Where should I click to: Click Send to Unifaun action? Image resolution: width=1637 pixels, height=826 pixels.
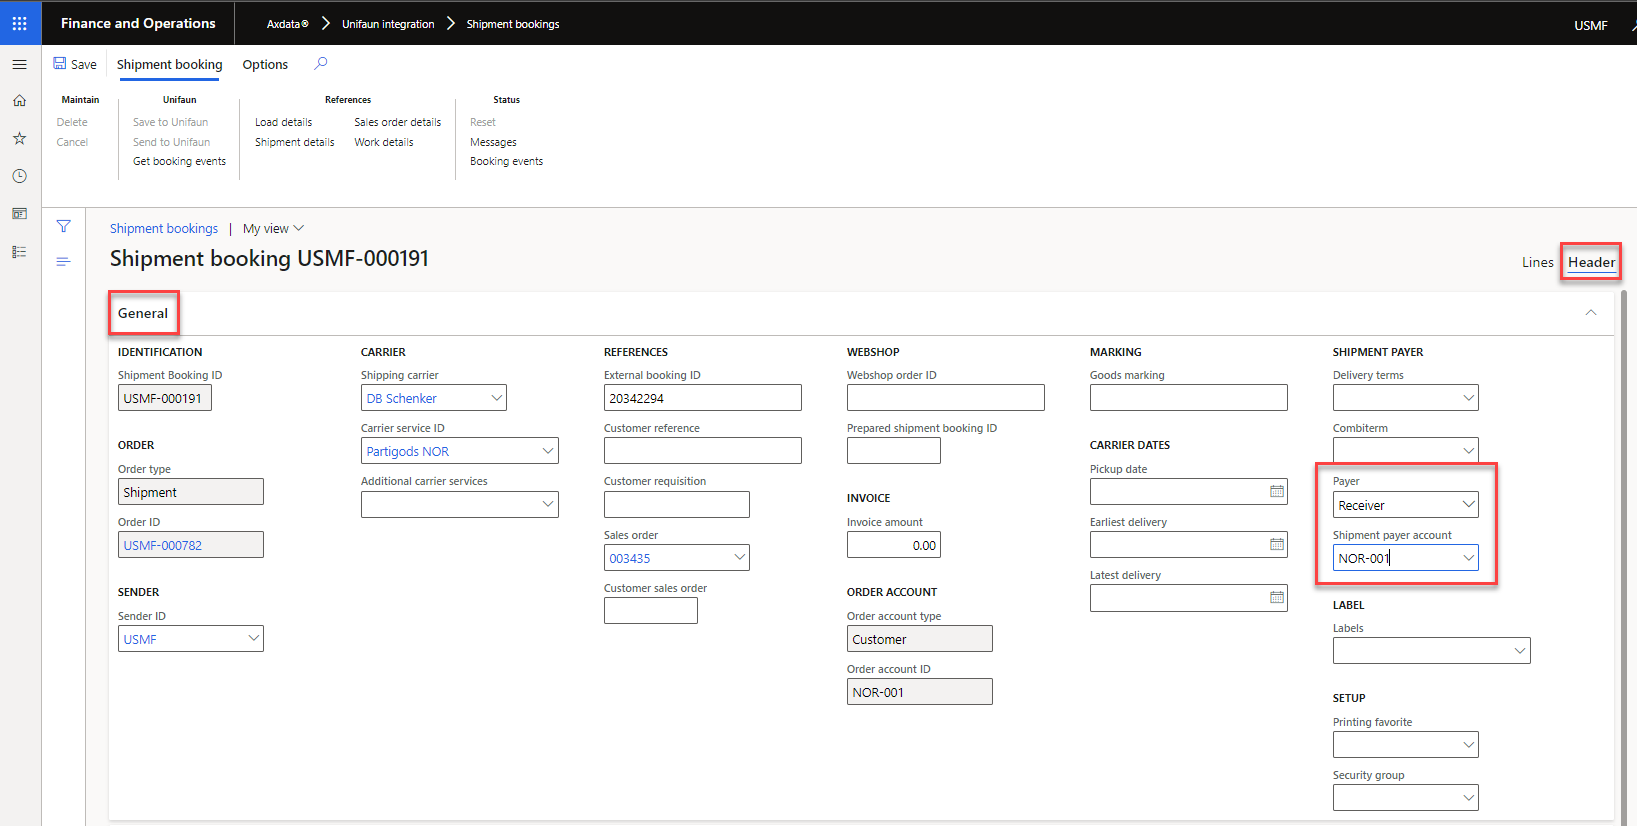point(171,142)
